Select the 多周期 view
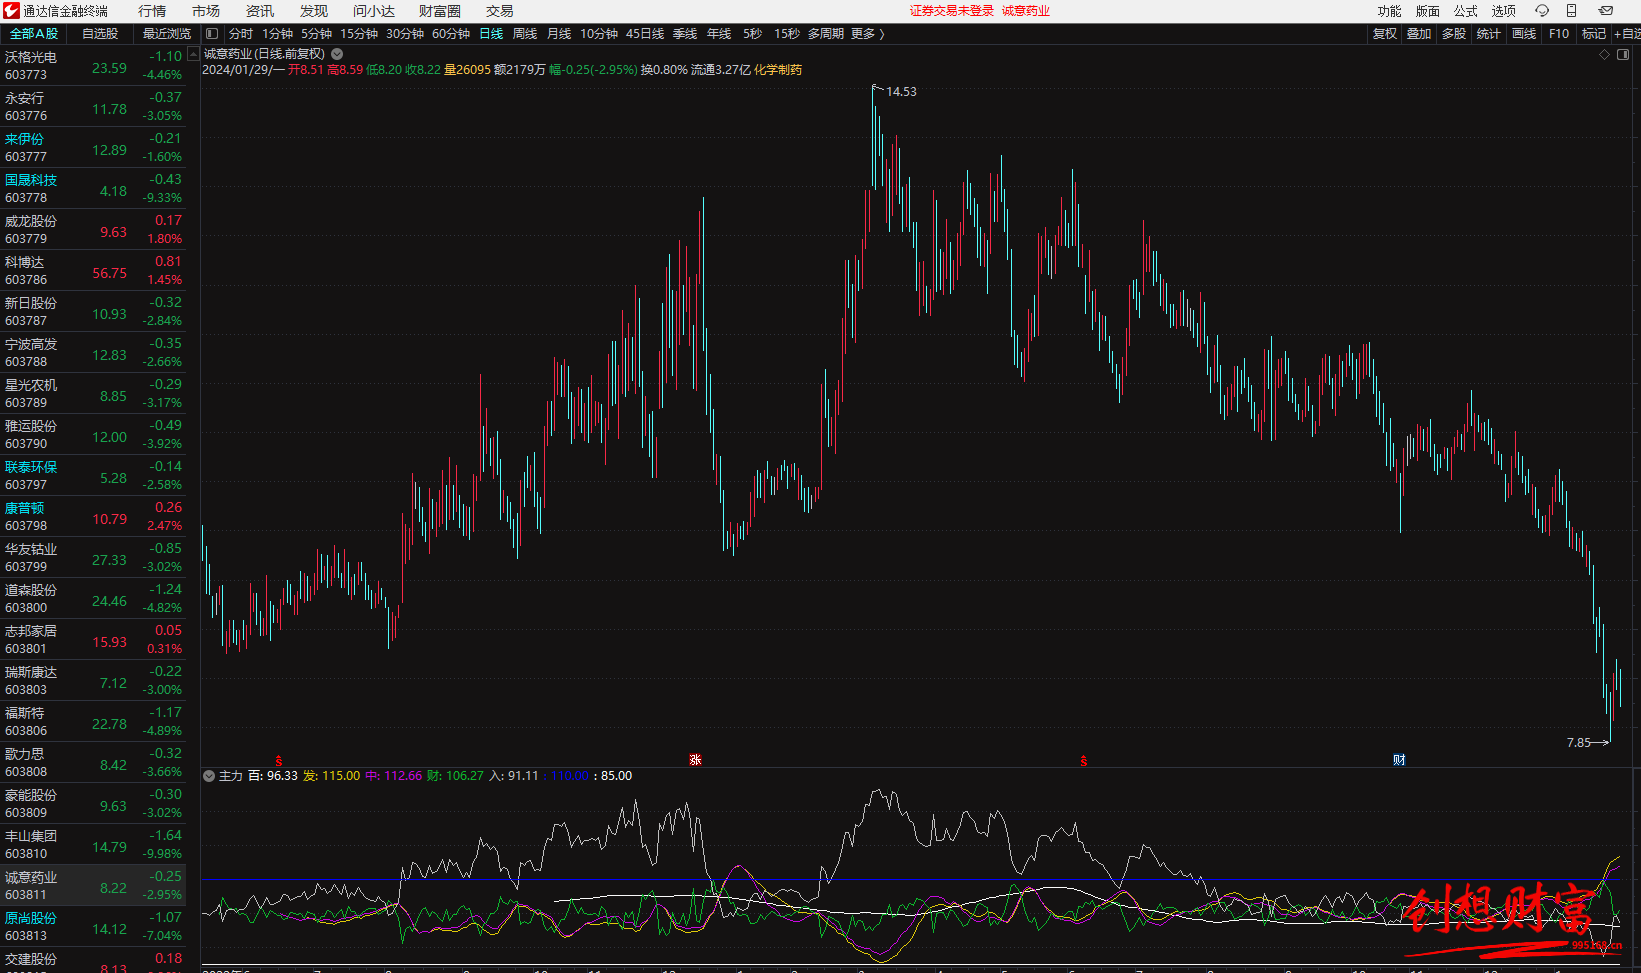Screen dimensions: 1641x973 pos(826,34)
